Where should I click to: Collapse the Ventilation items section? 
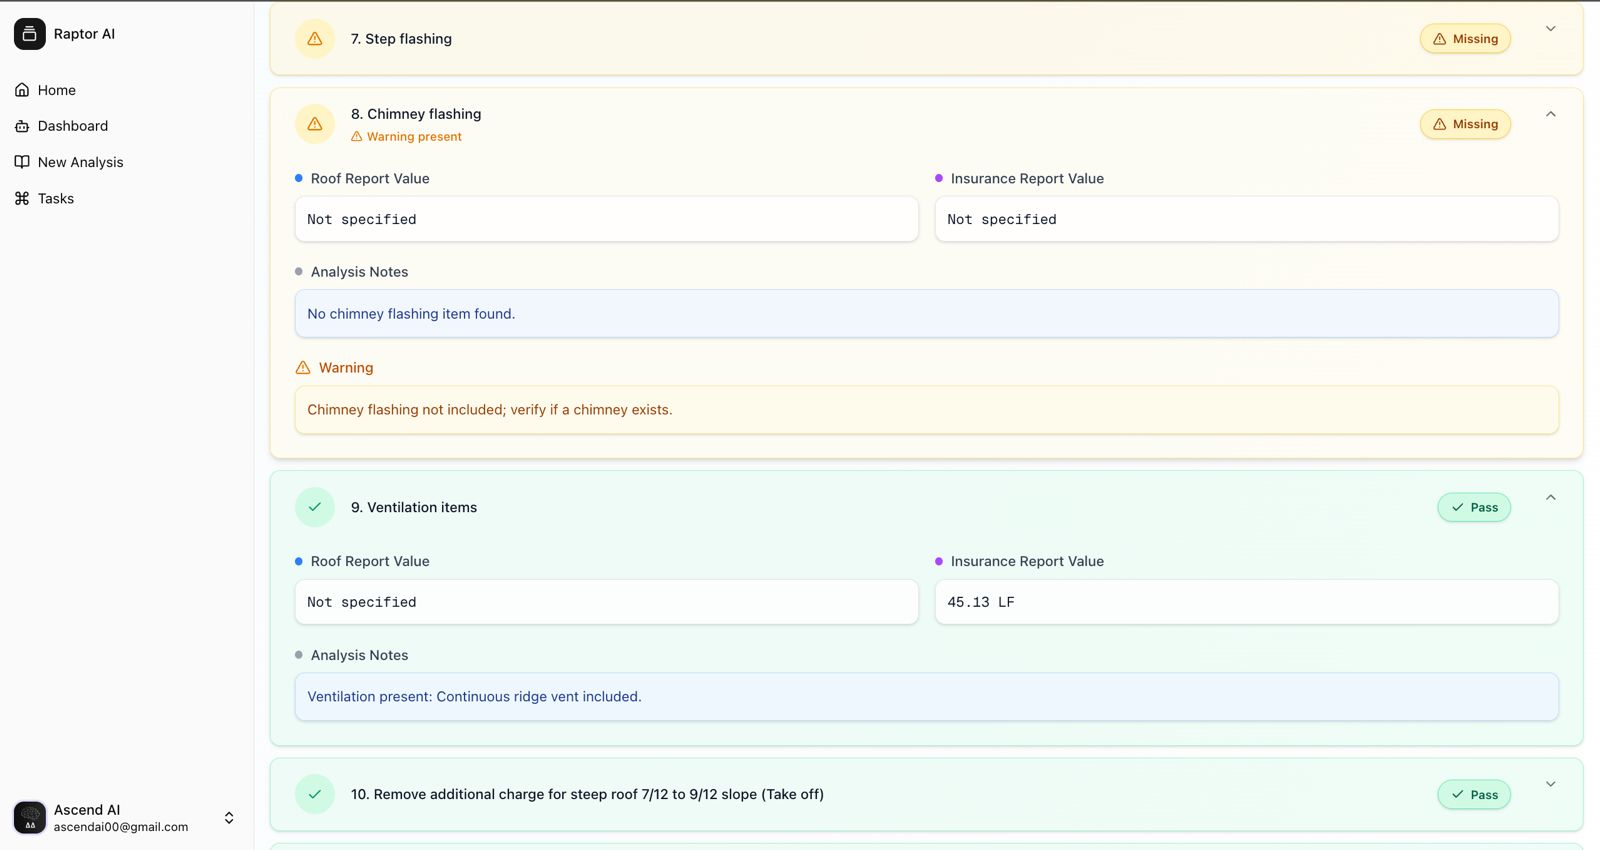click(x=1550, y=497)
